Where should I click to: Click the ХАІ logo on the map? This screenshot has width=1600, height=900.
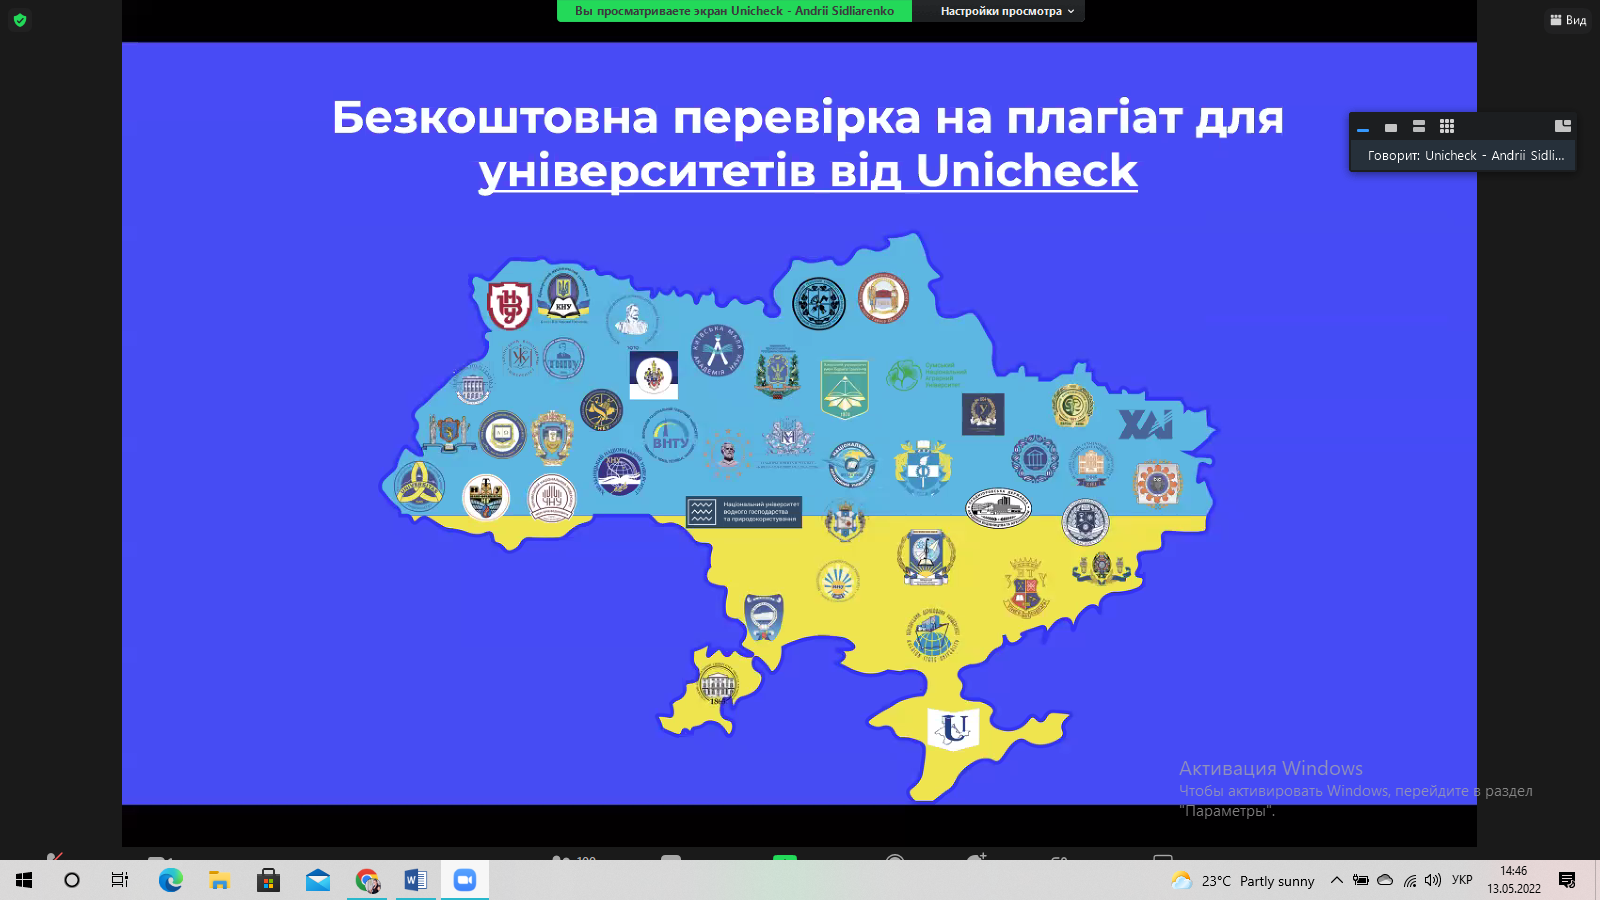coord(1145,425)
